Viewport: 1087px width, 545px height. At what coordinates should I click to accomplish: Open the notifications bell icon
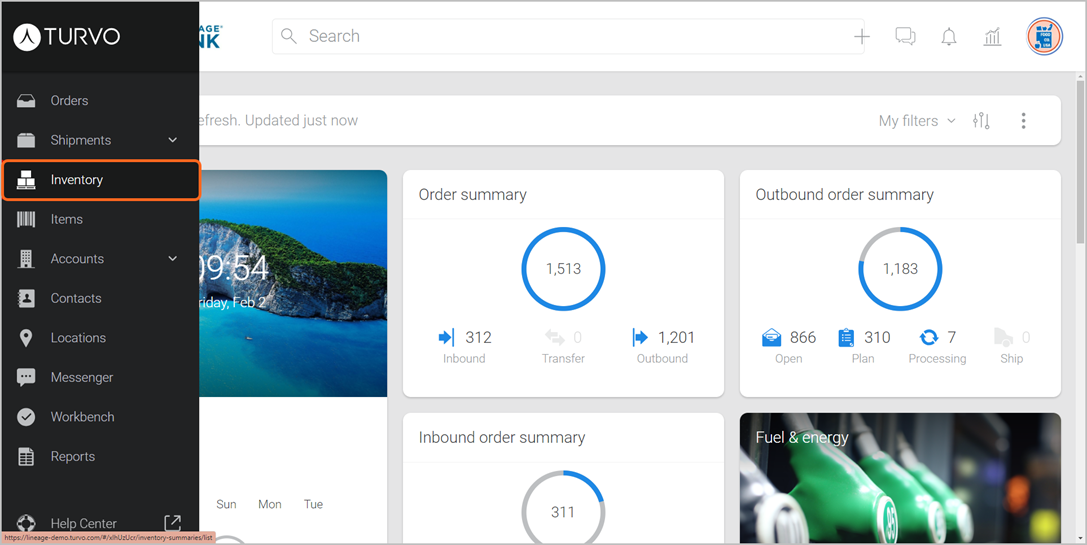click(949, 37)
